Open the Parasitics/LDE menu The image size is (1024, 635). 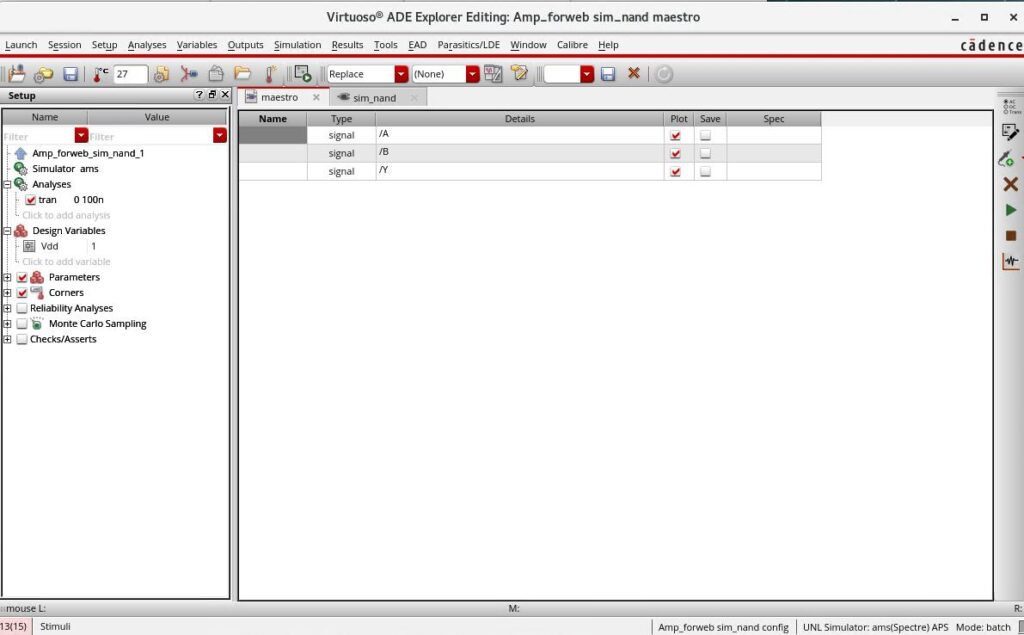click(468, 45)
